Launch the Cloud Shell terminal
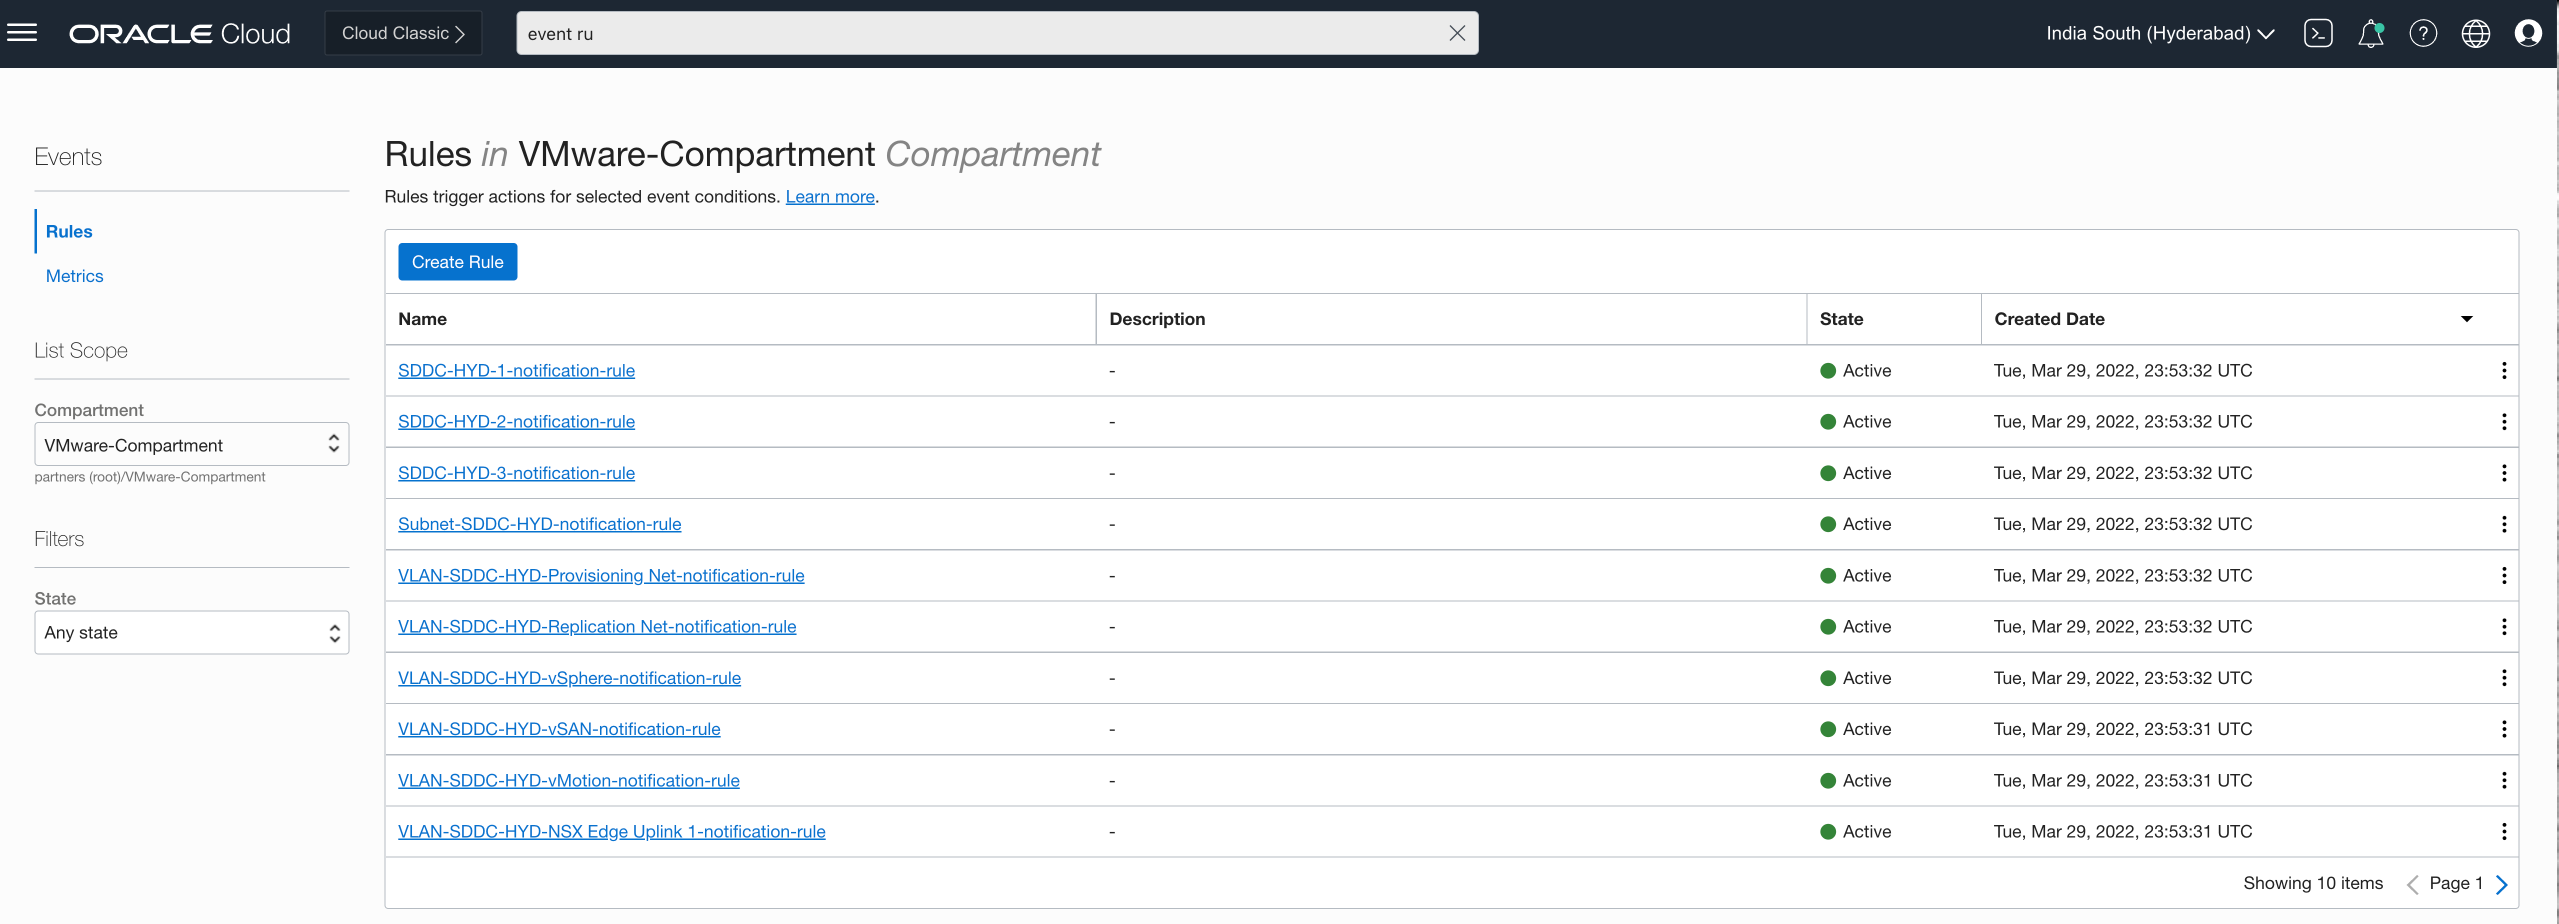 (x=2318, y=32)
